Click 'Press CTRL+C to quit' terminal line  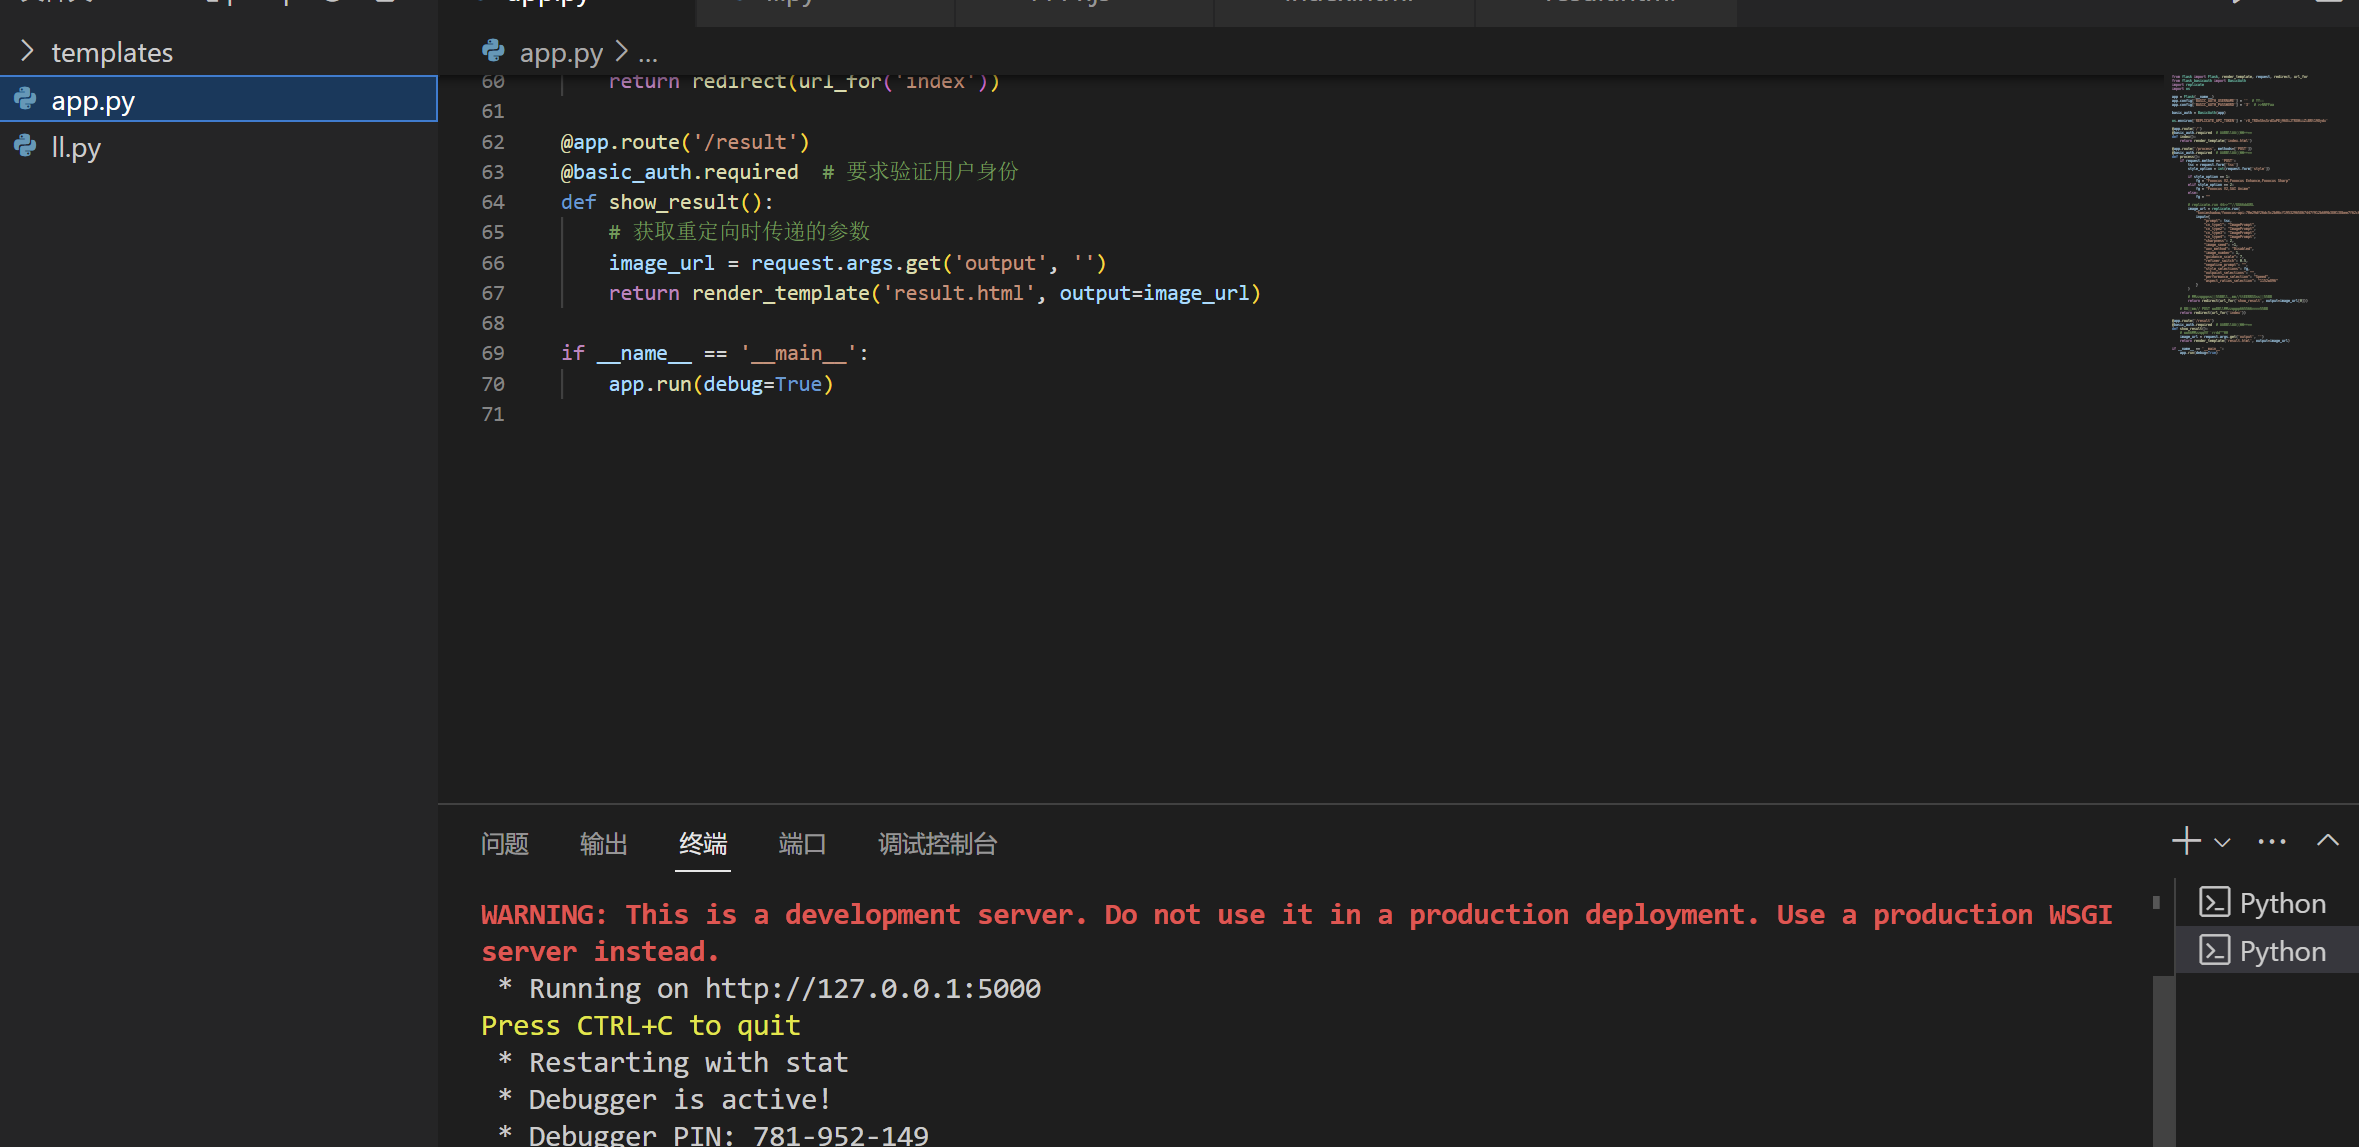coord(640,1025)
